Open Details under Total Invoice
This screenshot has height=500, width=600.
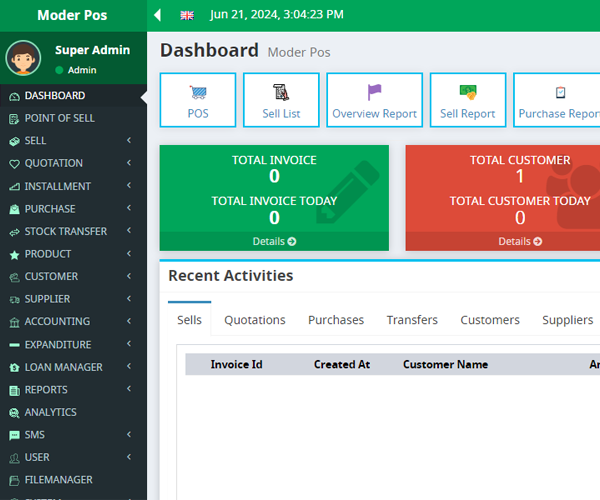tap(274, 241)
